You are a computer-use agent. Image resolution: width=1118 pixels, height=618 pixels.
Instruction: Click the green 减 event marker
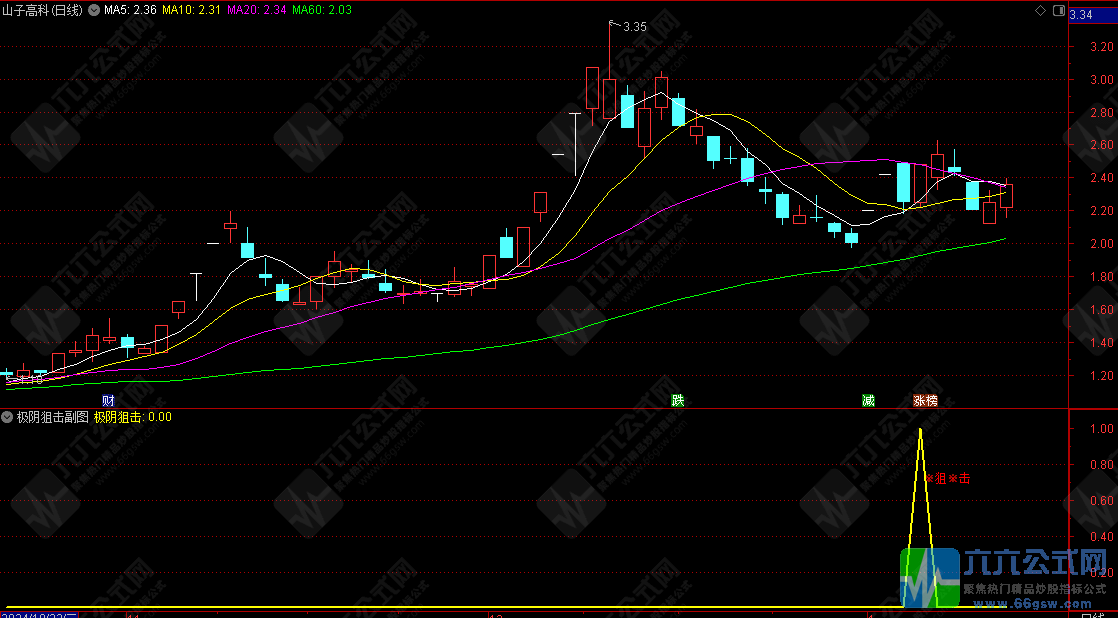pyautogui.click(x=868, y=400)
